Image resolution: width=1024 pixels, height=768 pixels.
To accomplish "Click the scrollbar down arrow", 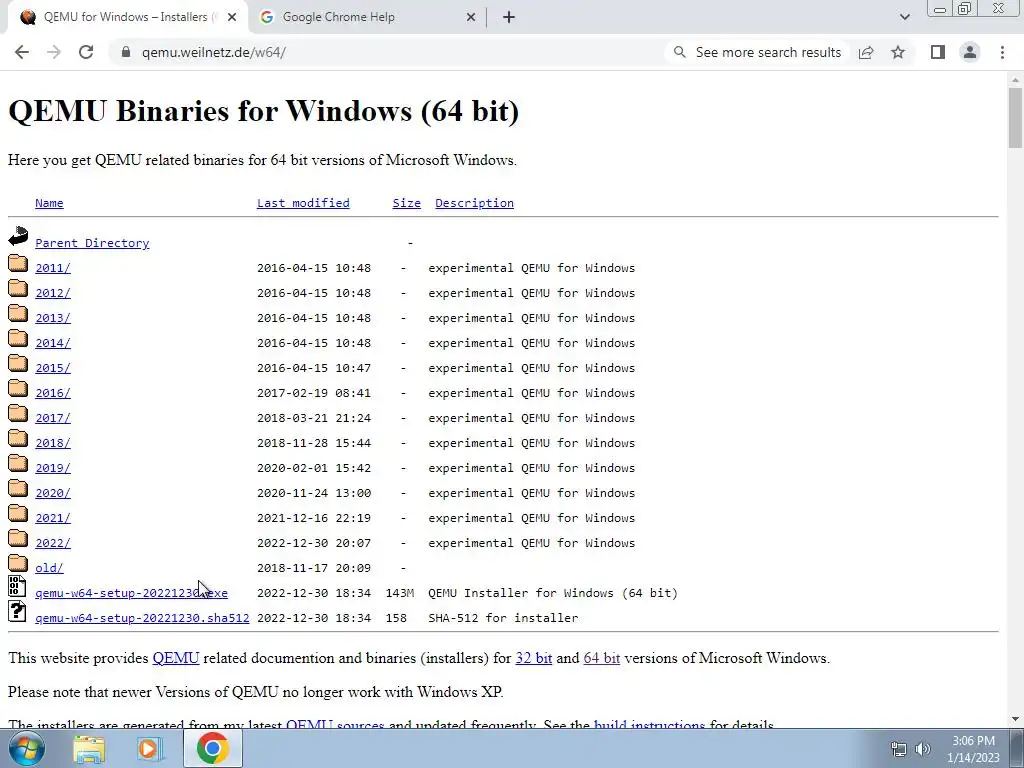I will coord(1015,720).
